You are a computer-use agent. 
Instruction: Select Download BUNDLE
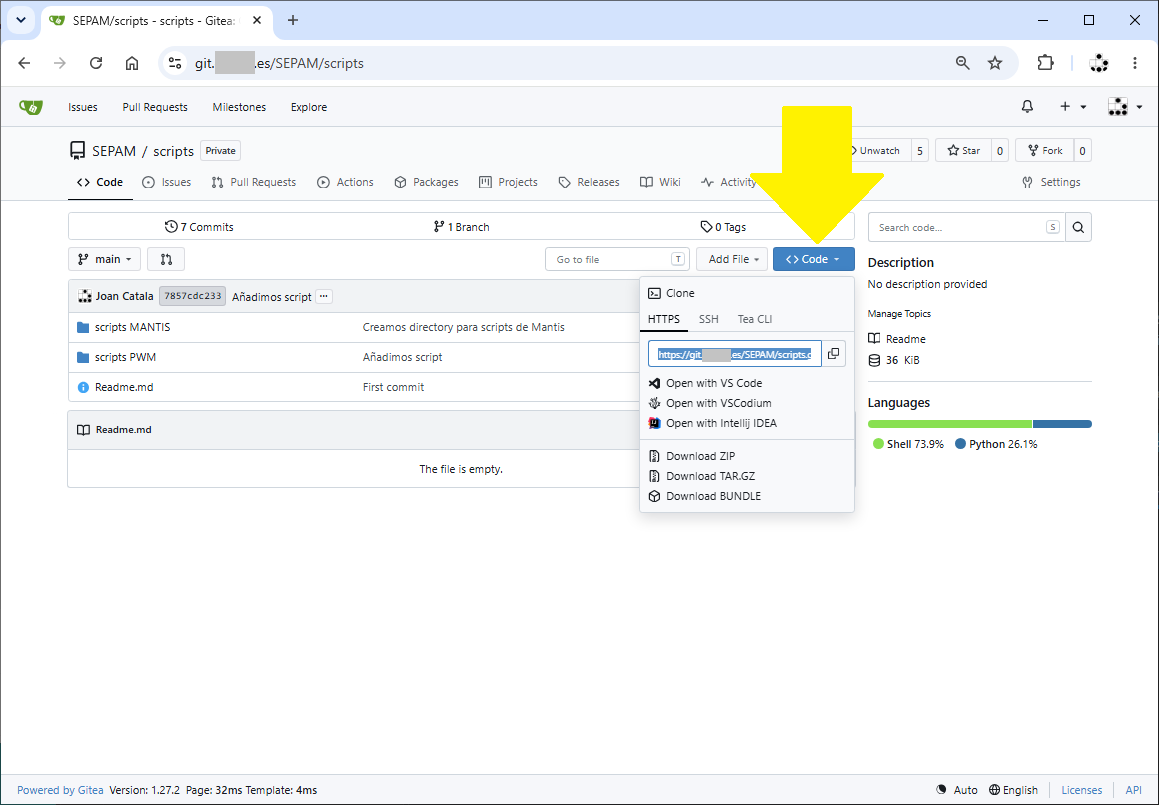coord(747,496)
